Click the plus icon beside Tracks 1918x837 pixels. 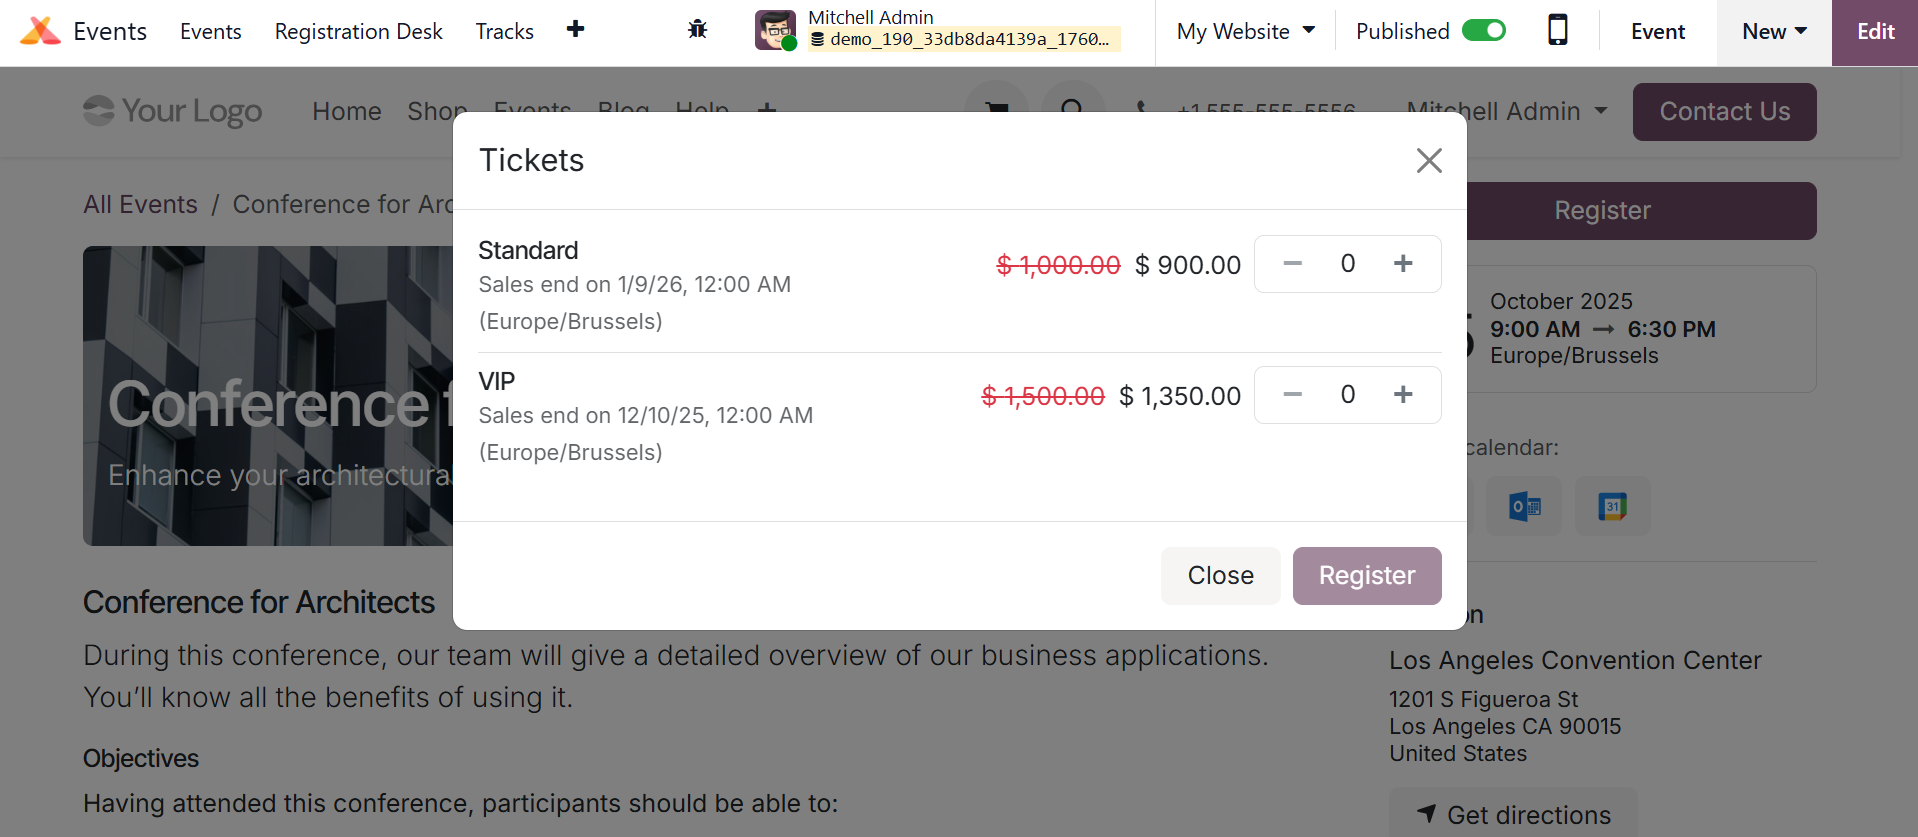(575, 29)
